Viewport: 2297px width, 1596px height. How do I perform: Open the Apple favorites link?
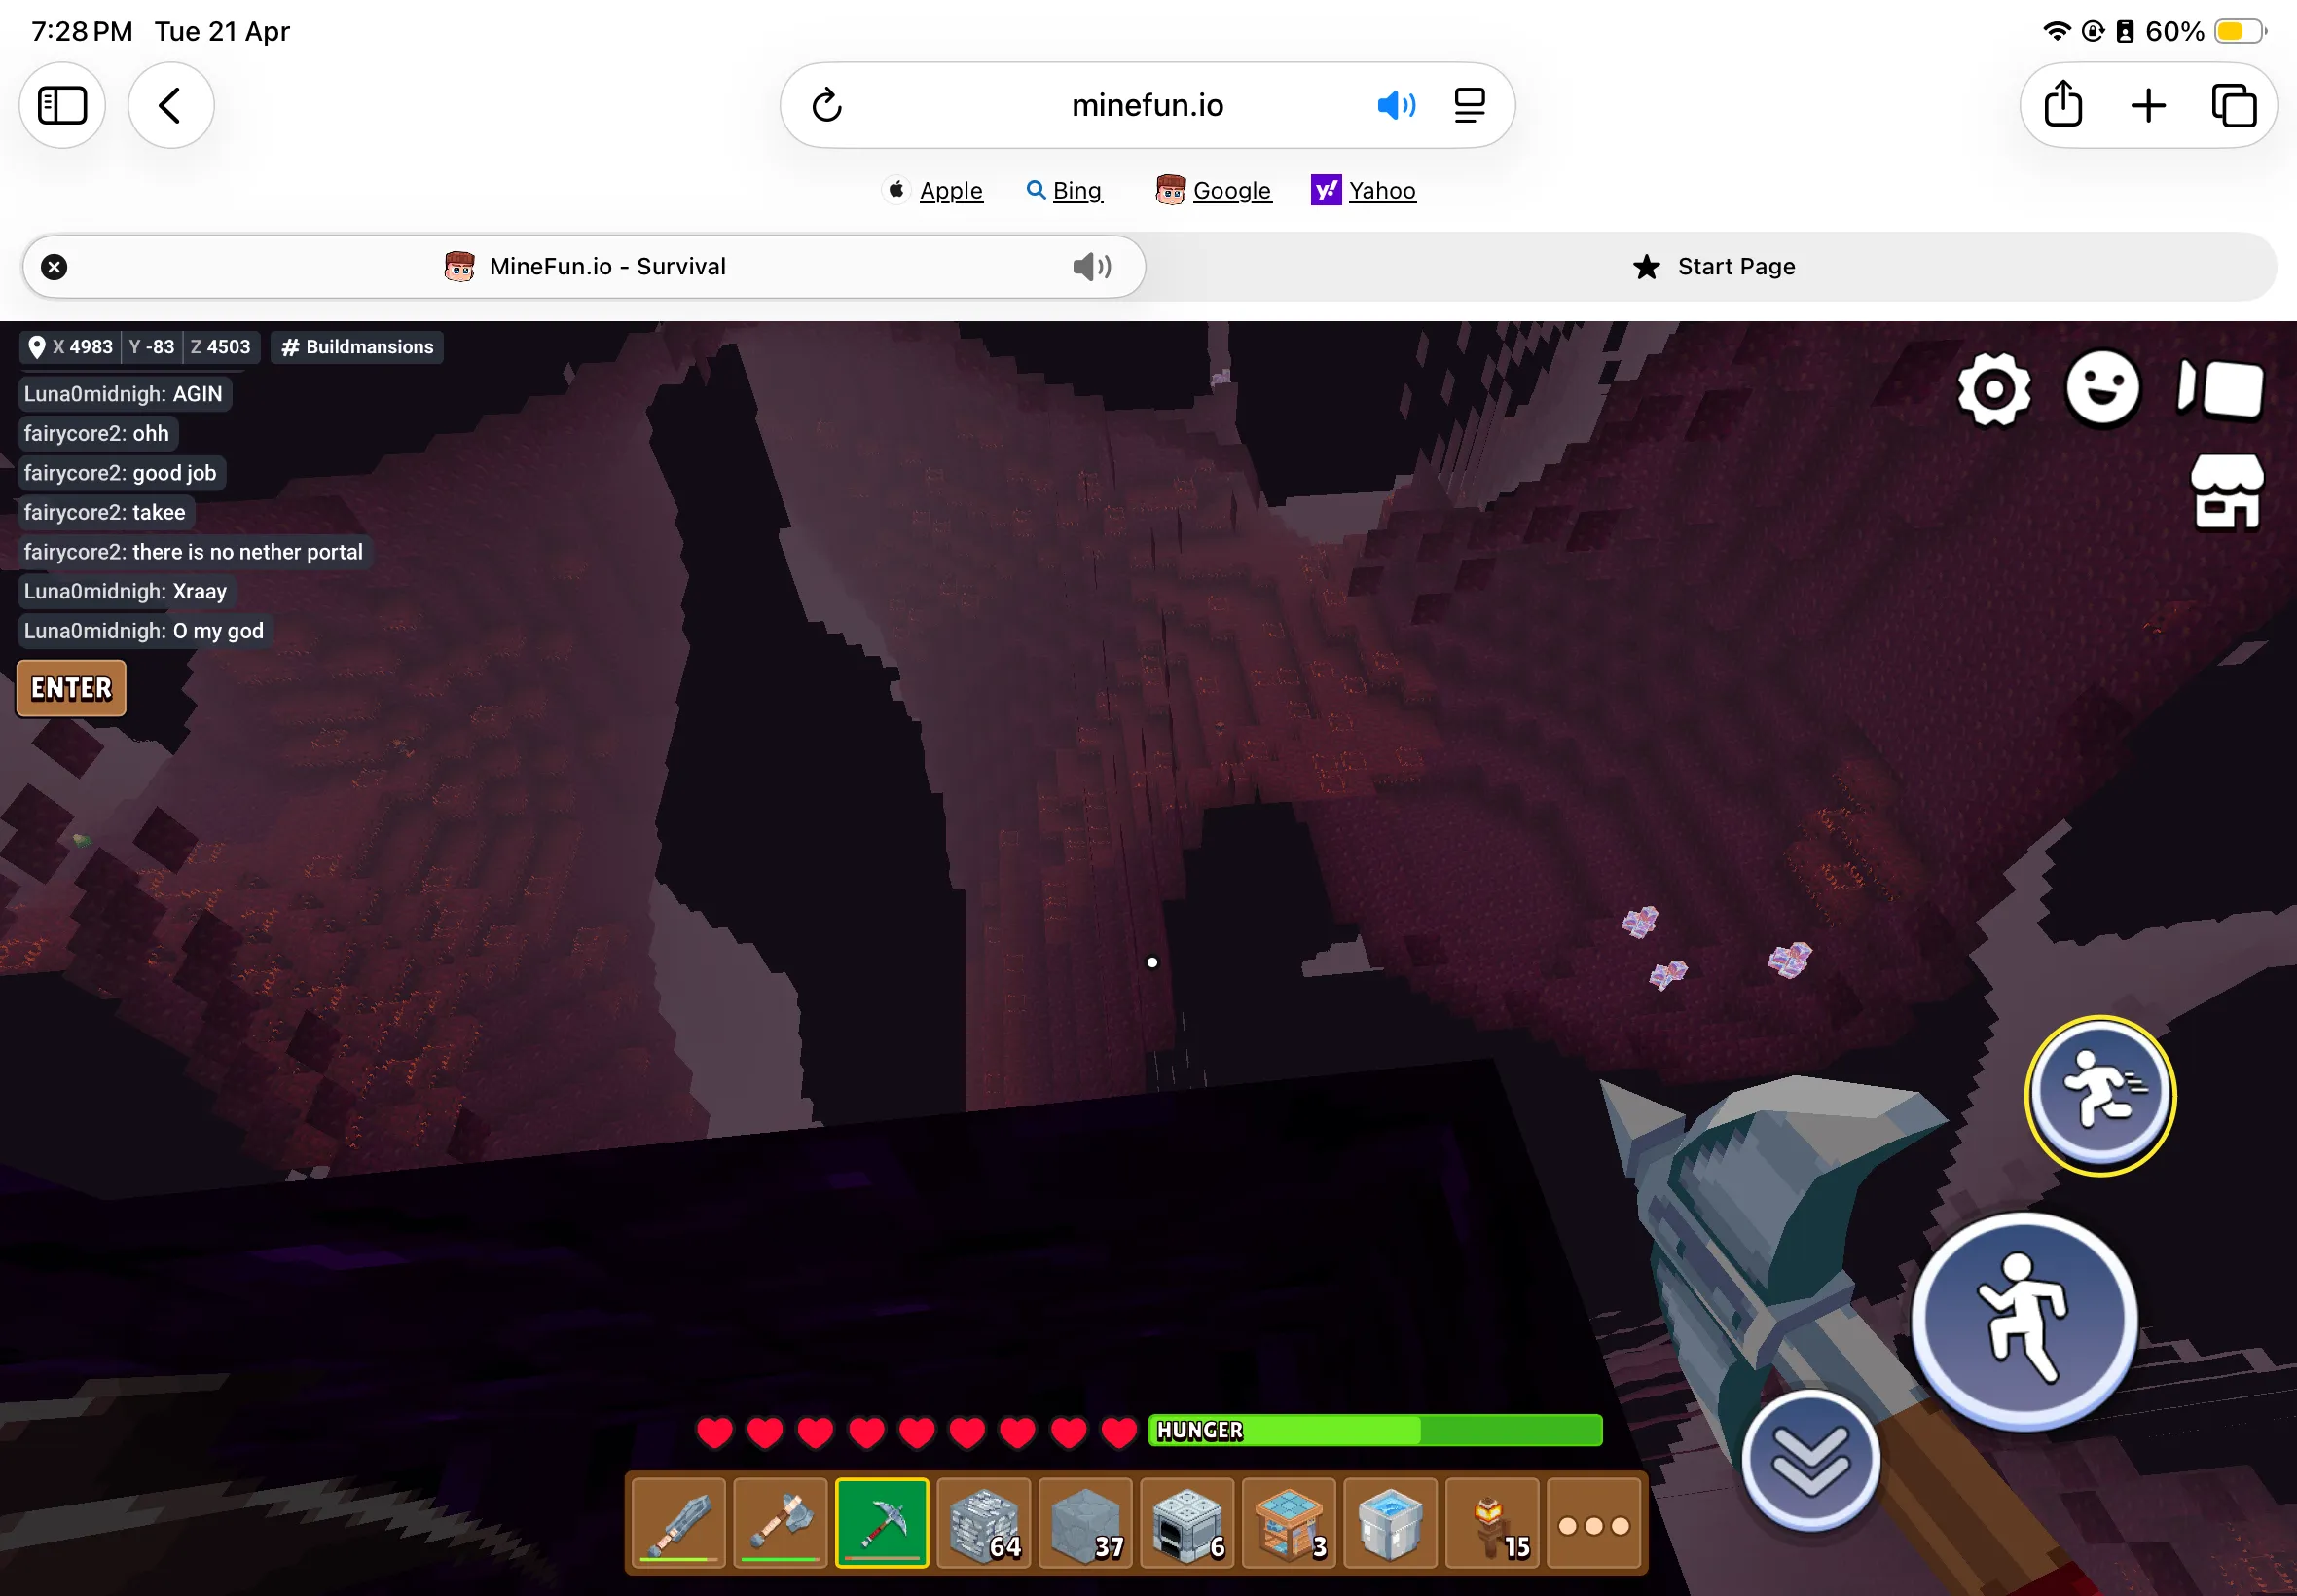tap(935, 190)
